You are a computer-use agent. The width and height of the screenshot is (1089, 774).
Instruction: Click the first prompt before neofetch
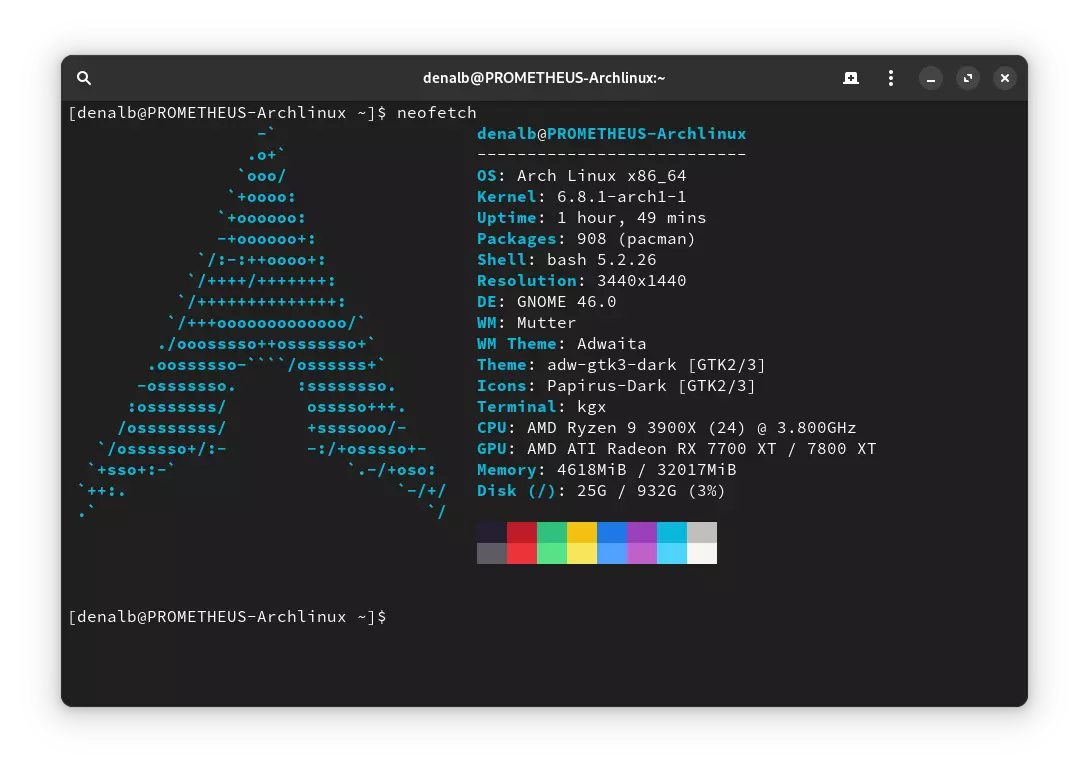[227, 113]
